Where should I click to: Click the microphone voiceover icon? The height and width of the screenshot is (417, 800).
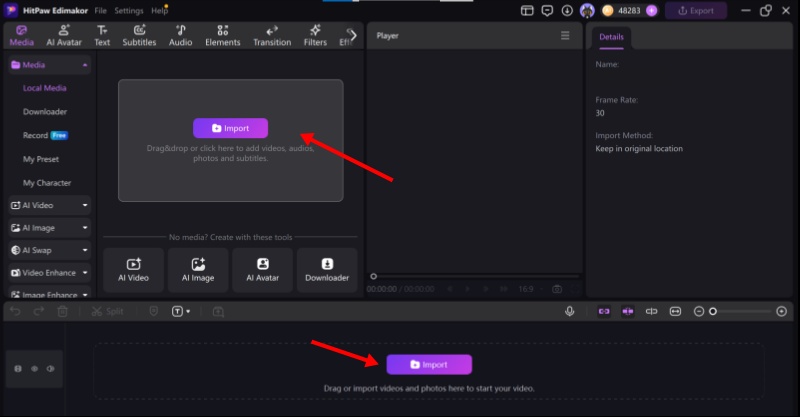pyautogui.click(x=569, y=311)
